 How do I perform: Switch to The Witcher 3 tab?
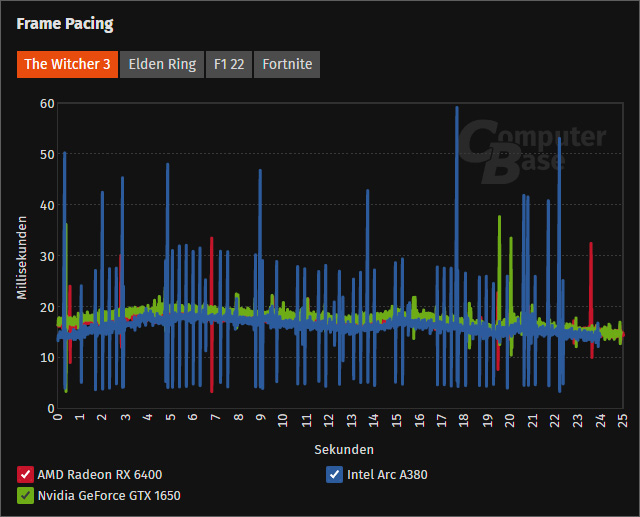(x=67, y=64)
